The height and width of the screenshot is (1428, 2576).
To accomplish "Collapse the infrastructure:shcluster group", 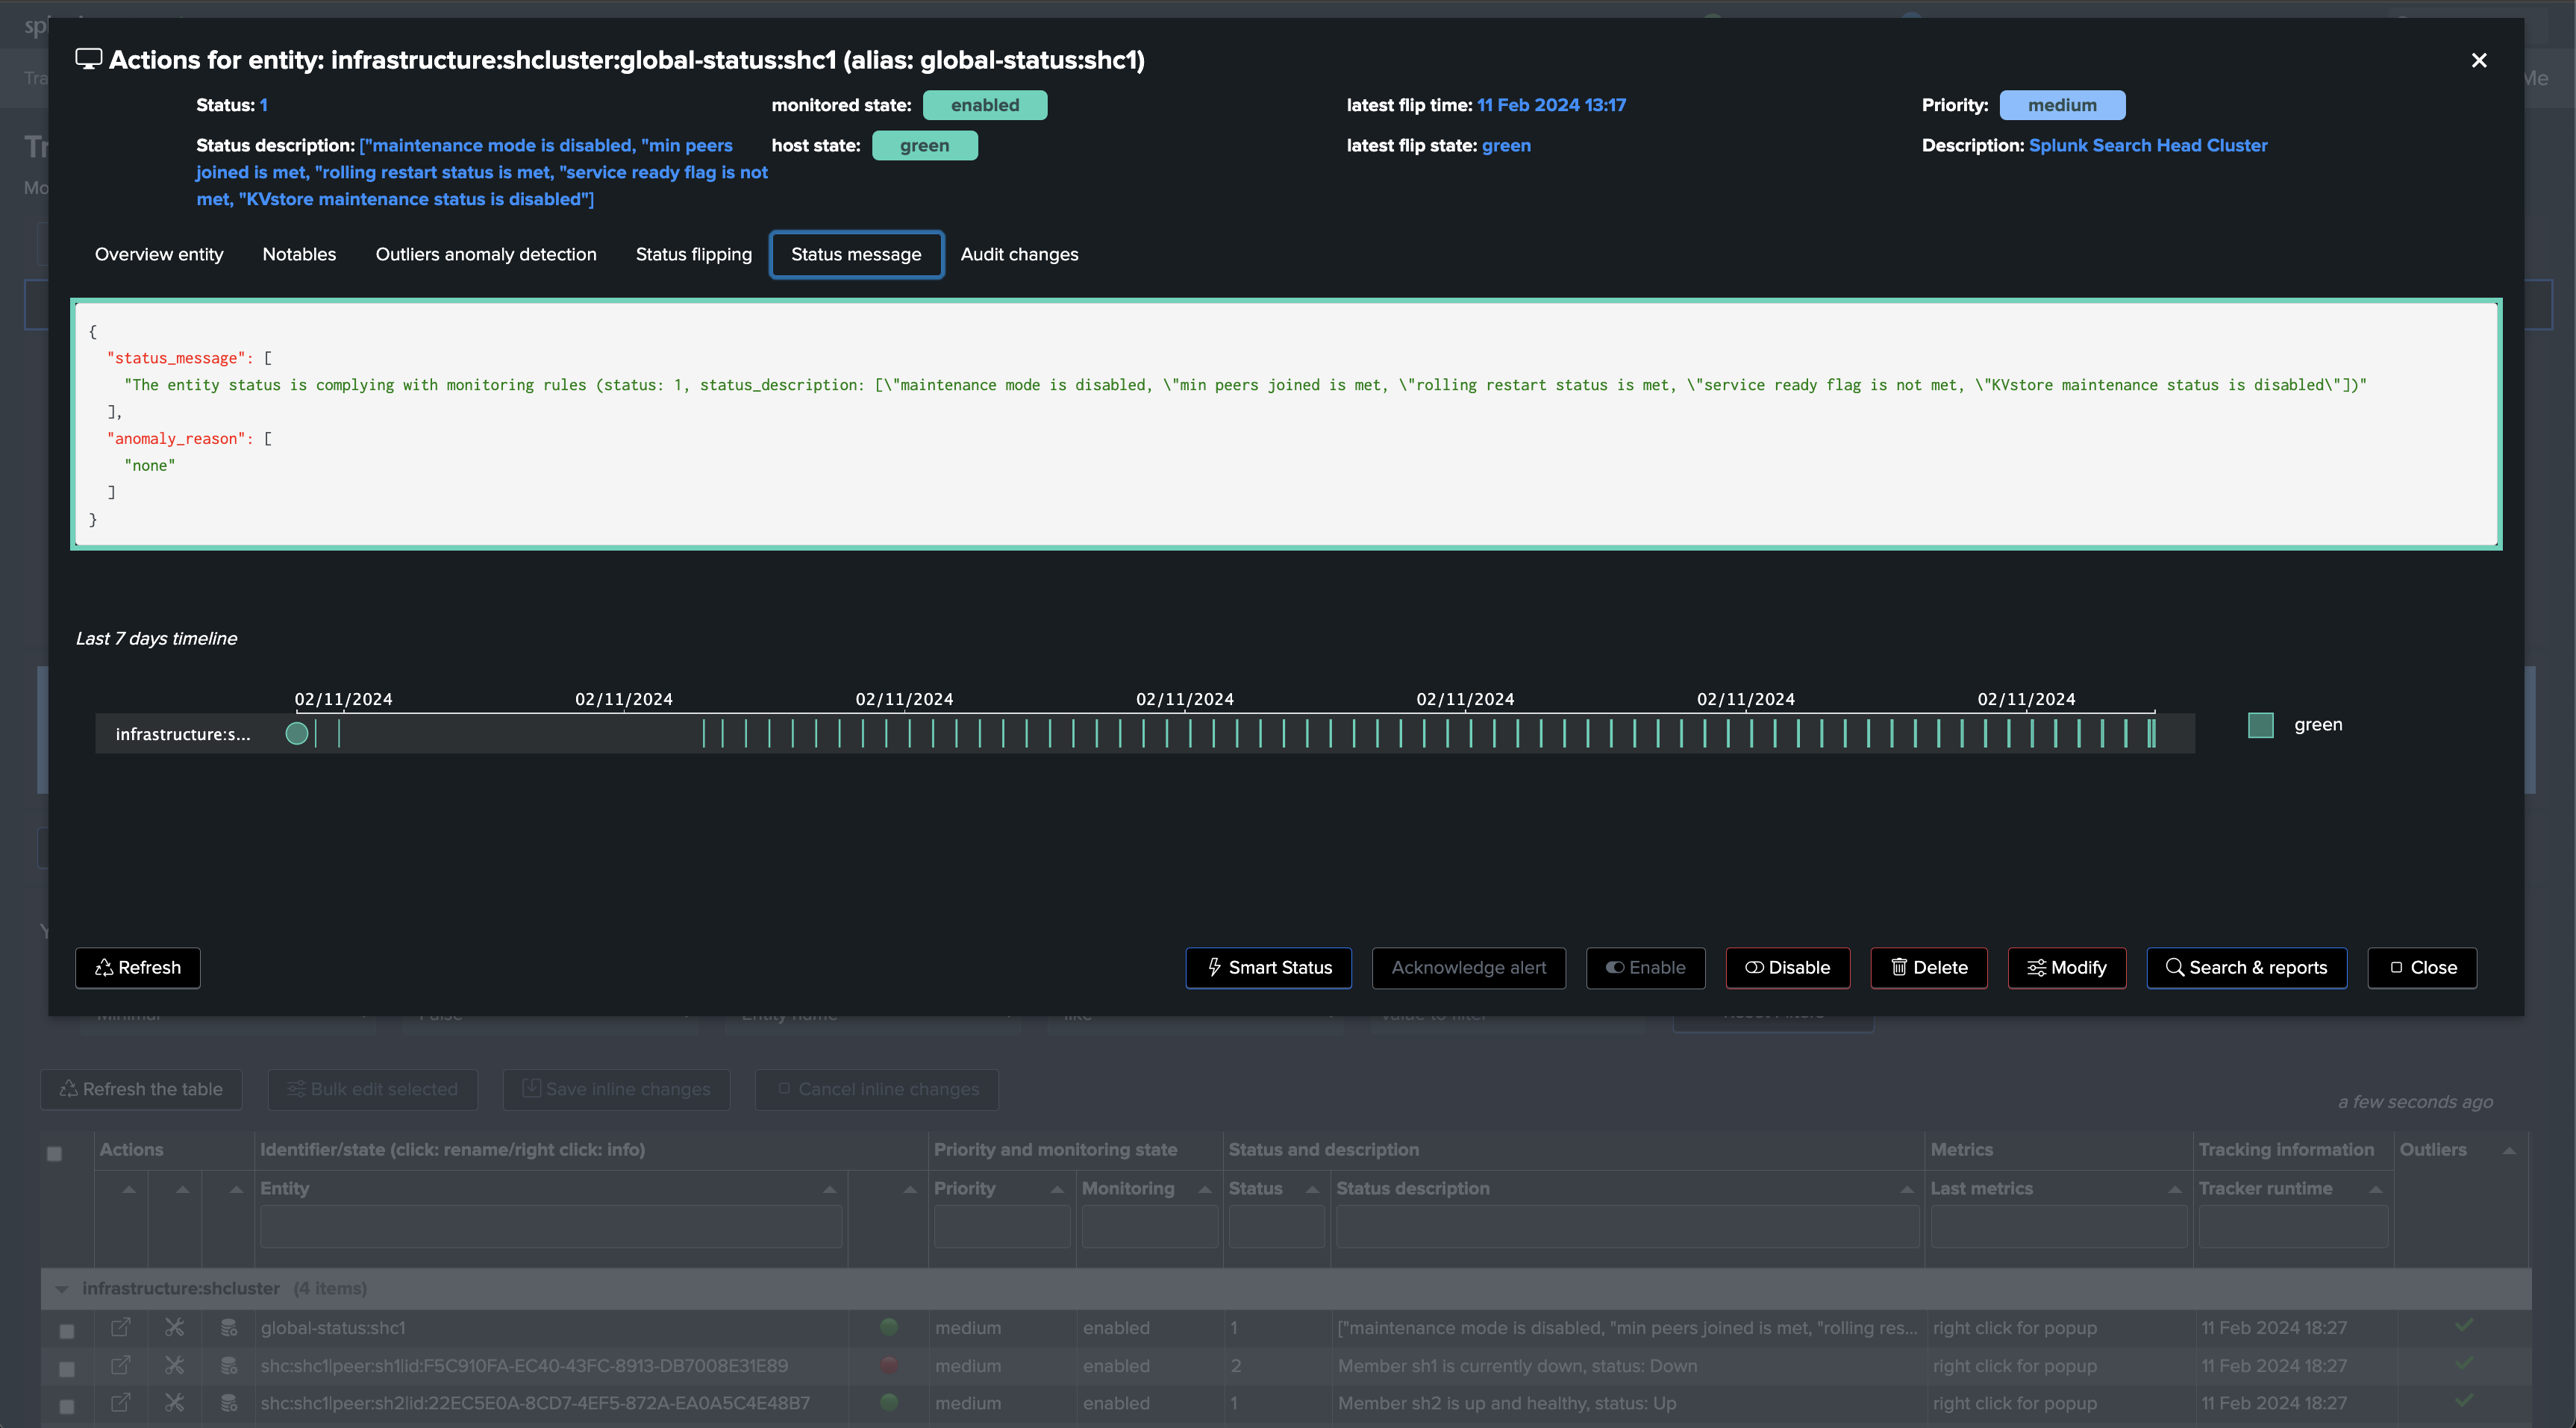I will 62,1289.
